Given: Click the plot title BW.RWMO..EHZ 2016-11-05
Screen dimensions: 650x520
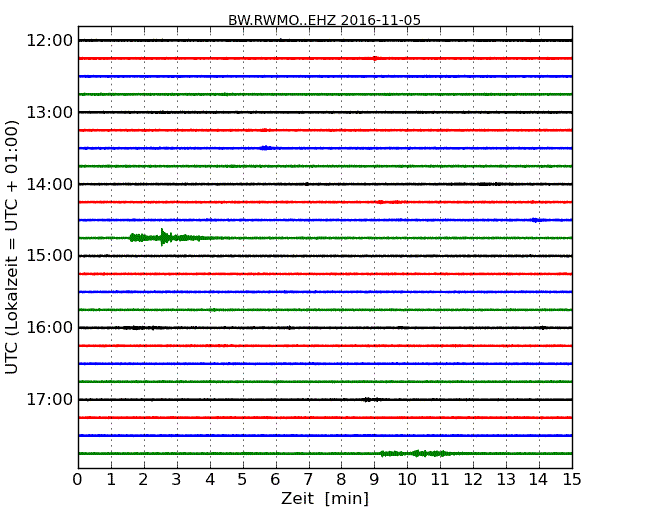Looking at the screenshot, I should click(x=324, y=20).
